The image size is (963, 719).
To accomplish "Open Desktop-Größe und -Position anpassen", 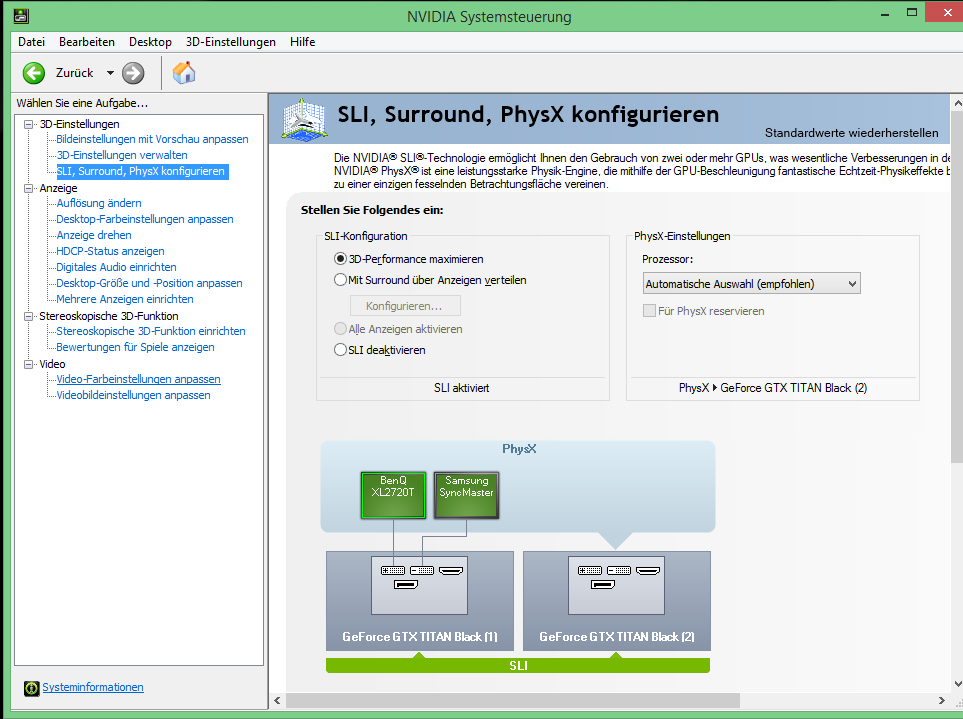I will coord(149,283).
